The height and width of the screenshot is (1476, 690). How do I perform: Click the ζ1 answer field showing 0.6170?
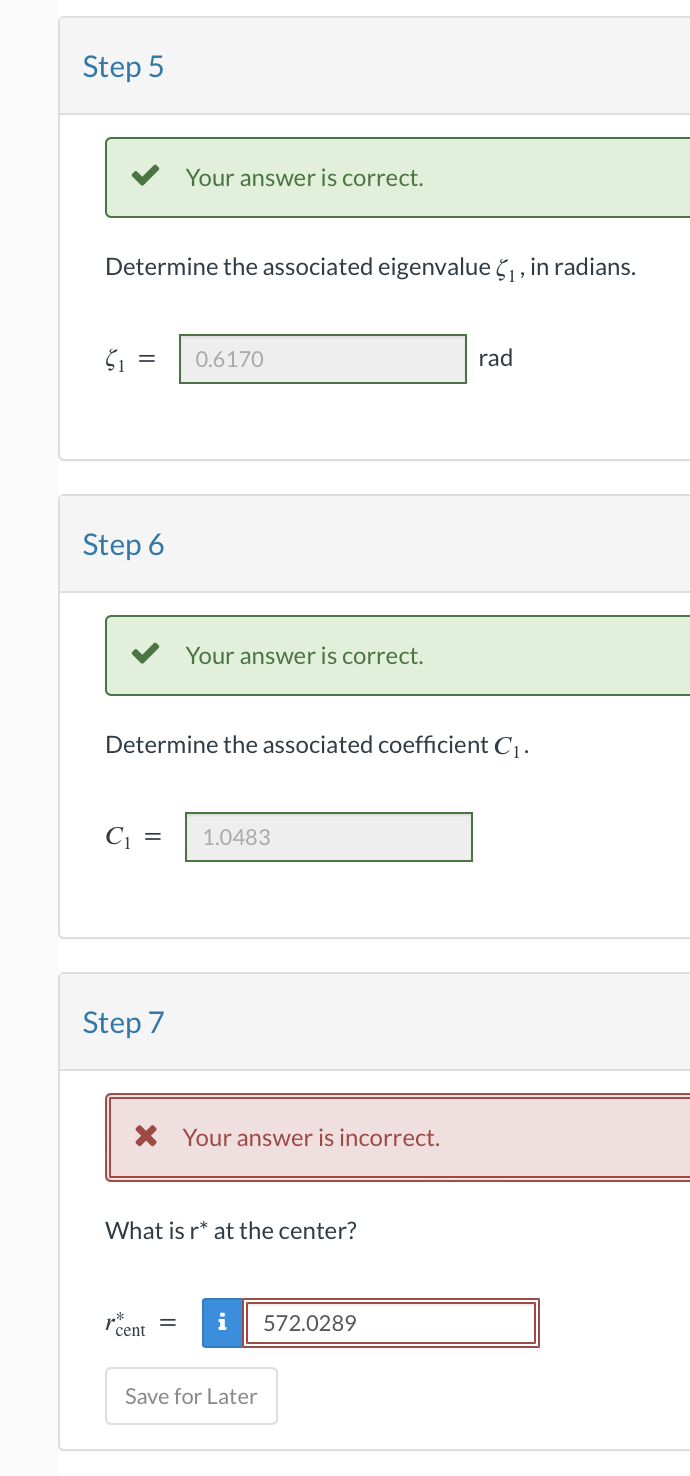(322, 358)
